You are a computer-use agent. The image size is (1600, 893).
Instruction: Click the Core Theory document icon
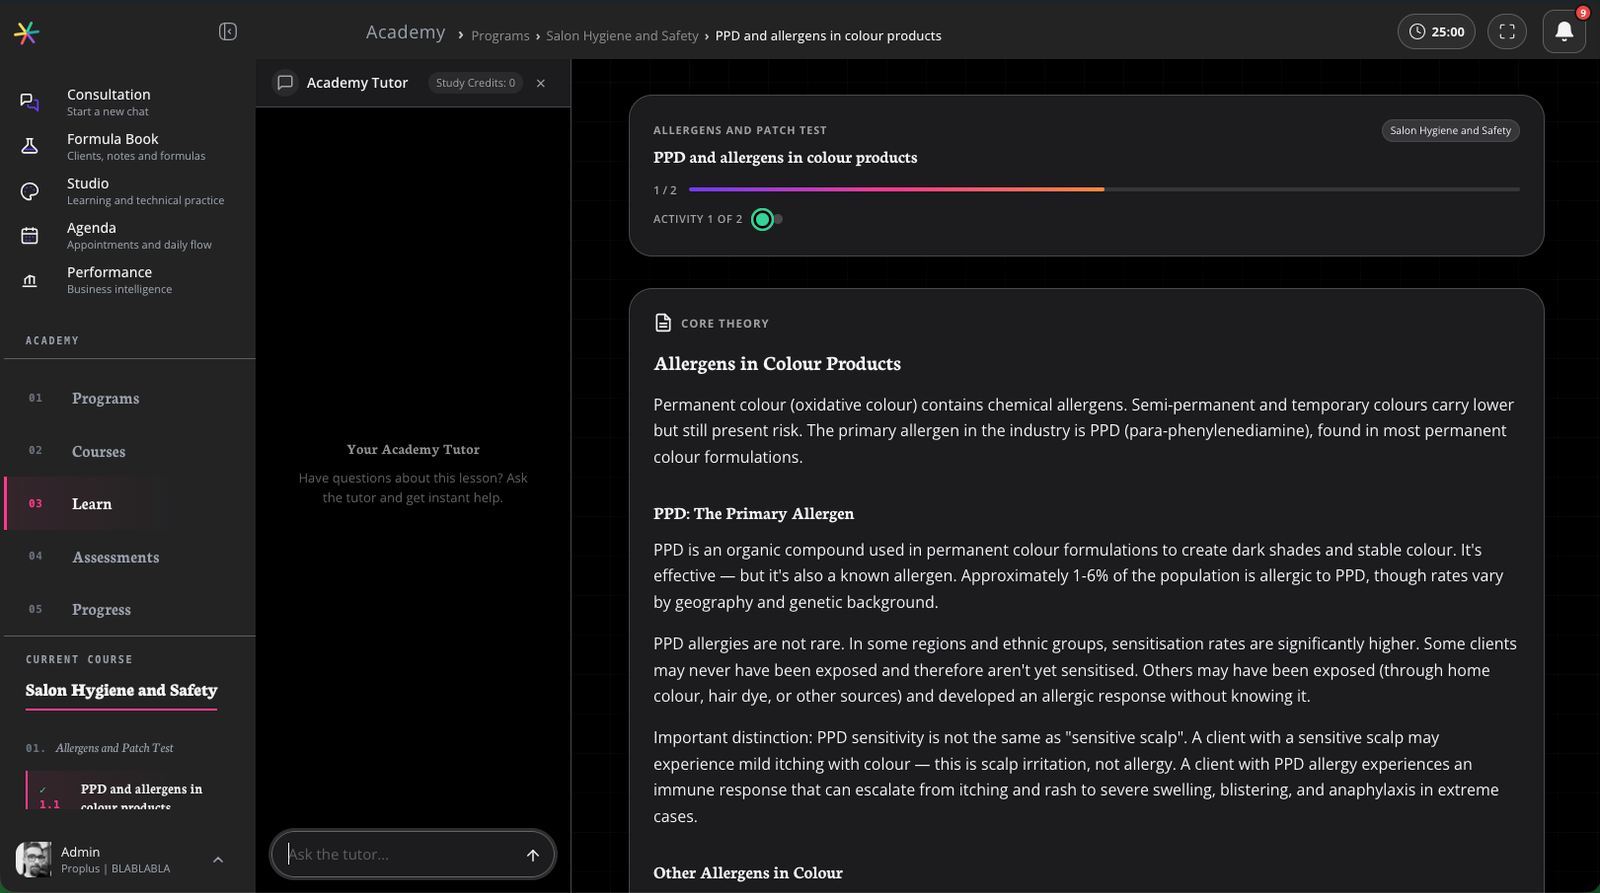[663, 323]
